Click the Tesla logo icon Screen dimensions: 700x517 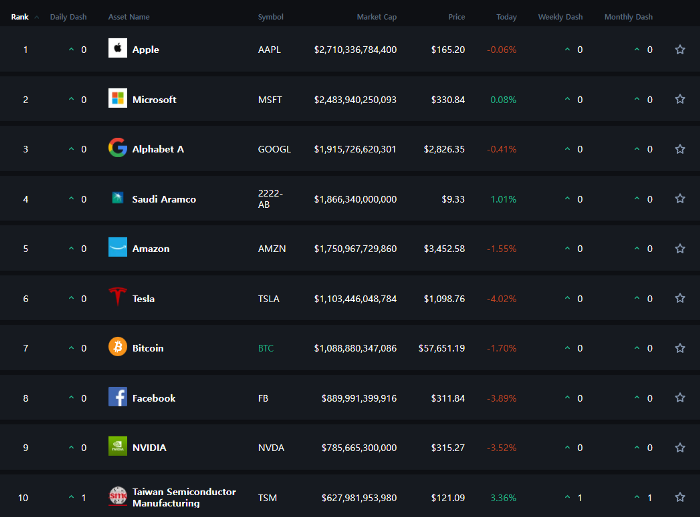117,297
